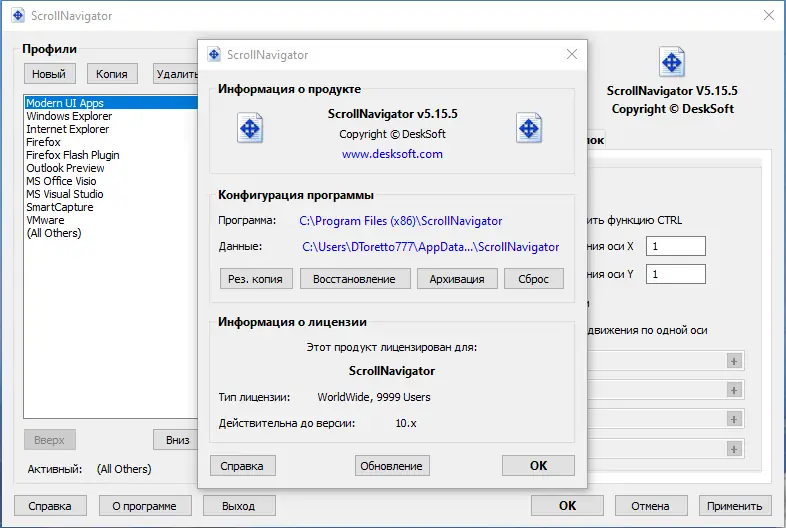Select MS Visual Studio profile
Image resolution: width=786 pixels, height=528 pixels.
(111, 194)
